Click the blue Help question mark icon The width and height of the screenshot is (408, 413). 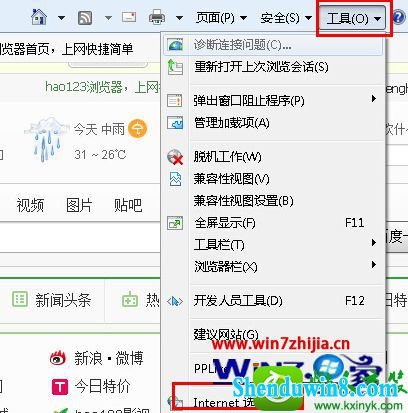pyautogui.click(x=399, y=17)
